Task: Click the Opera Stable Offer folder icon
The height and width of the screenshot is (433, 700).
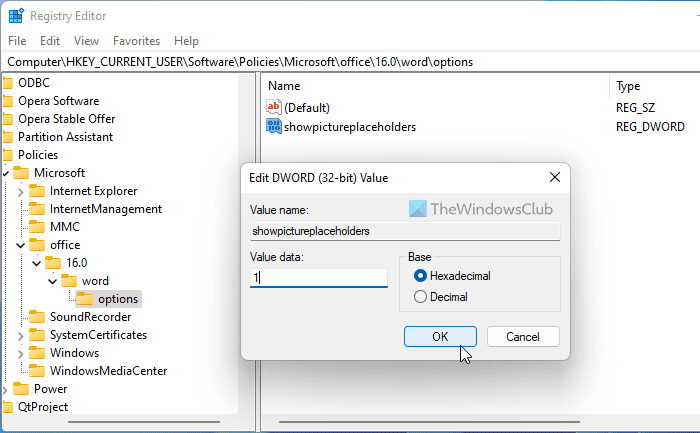Action: click(x=8, y=119)
